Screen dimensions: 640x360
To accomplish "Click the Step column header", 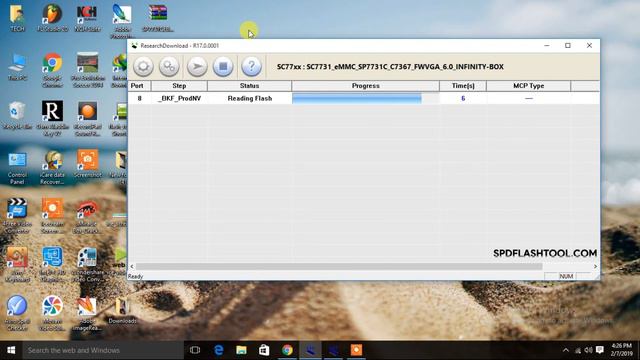I will (179, 86).
